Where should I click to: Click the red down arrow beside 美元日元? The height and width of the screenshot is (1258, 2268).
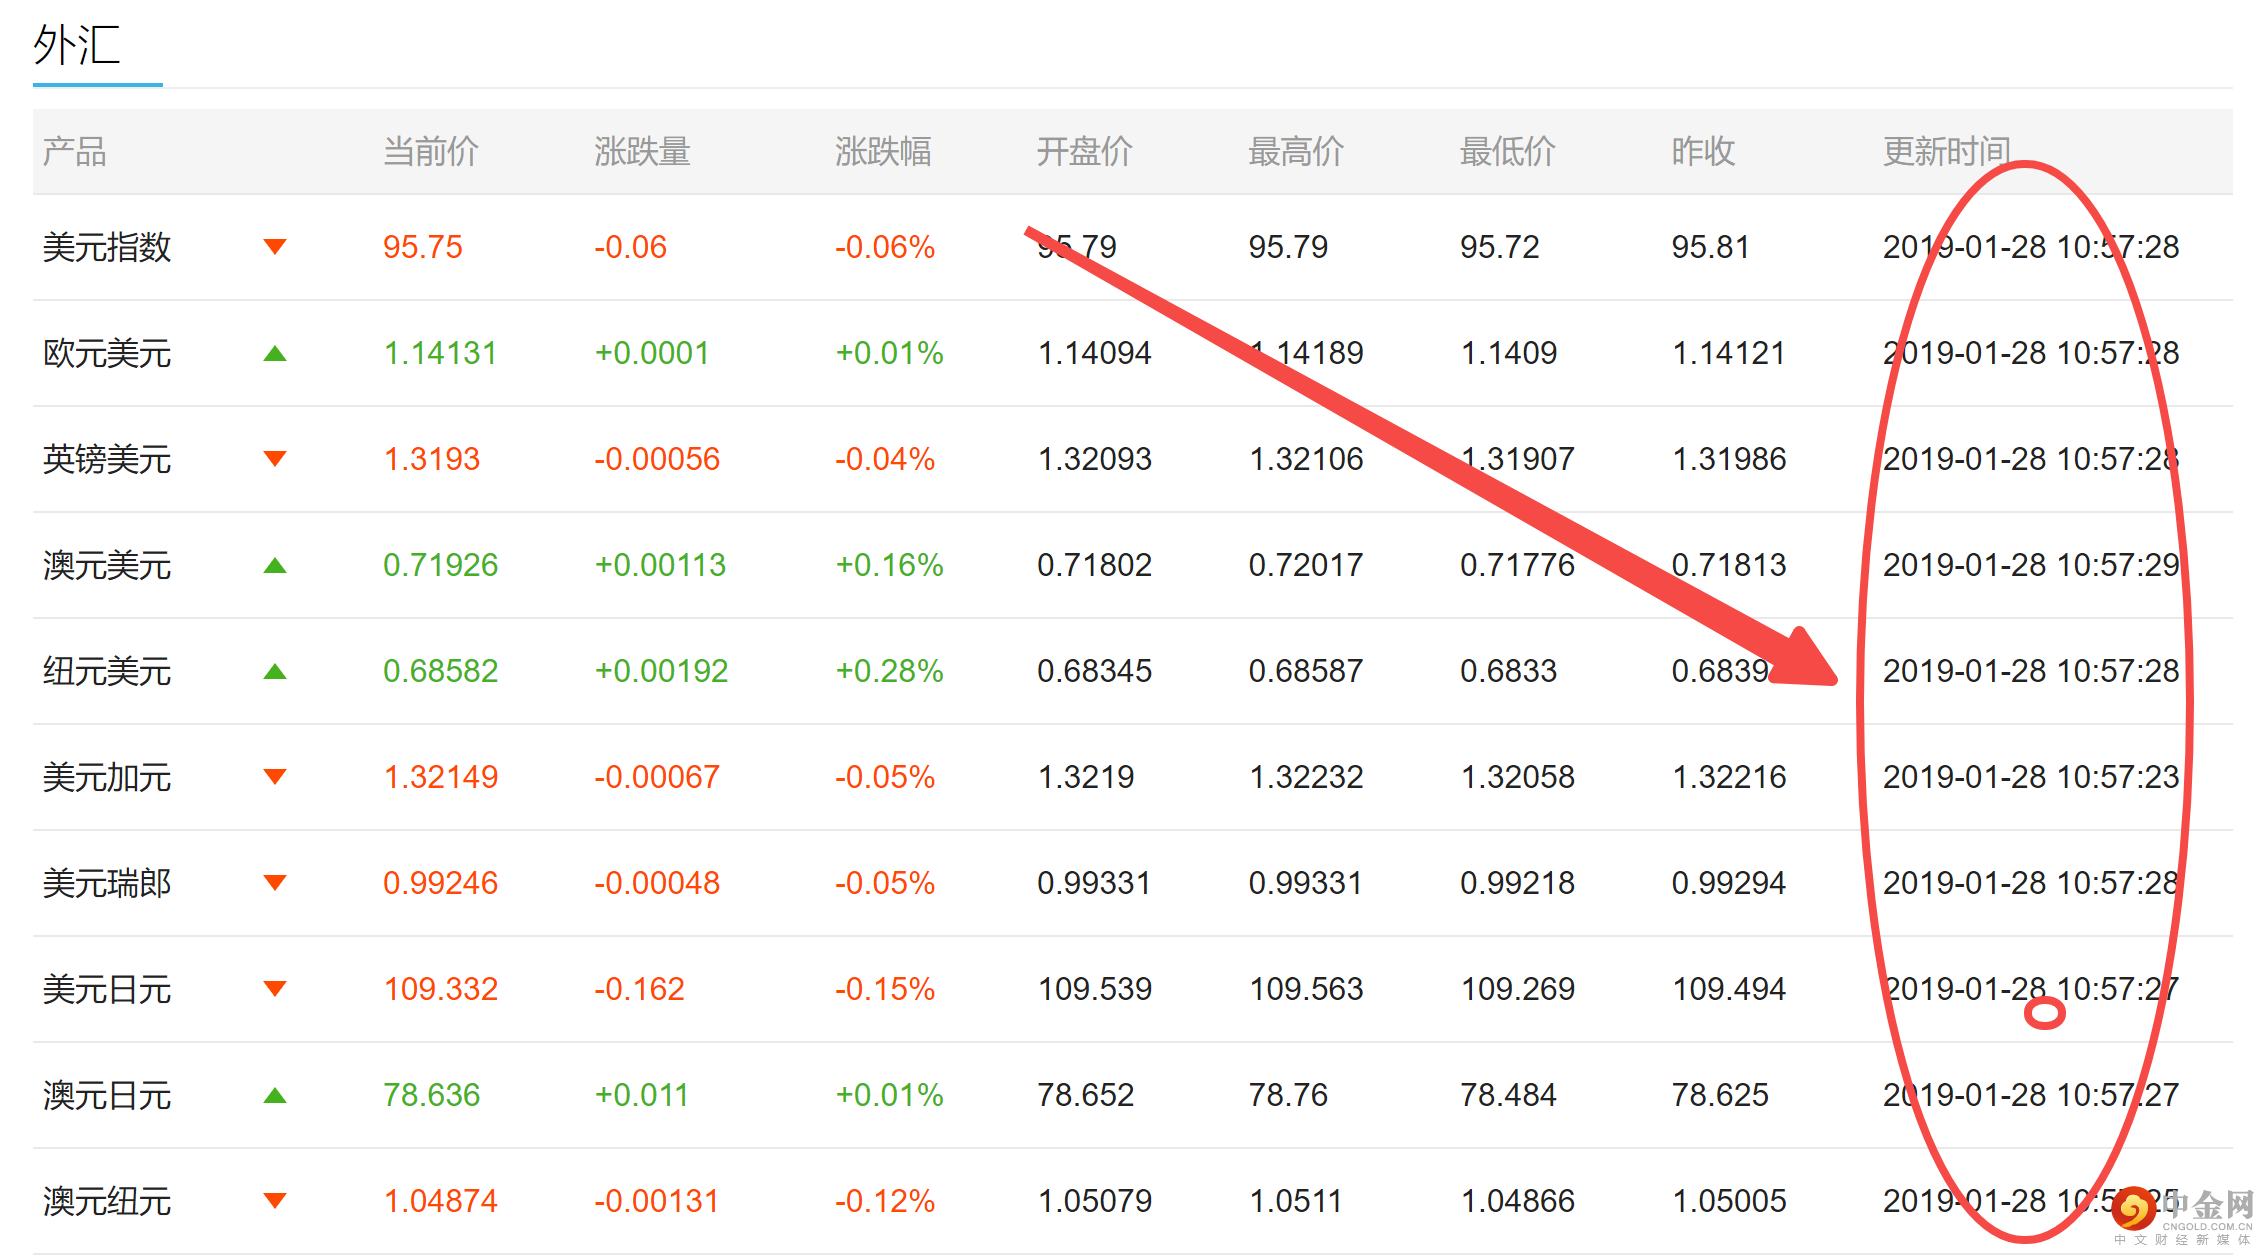(x=275, y=989)
